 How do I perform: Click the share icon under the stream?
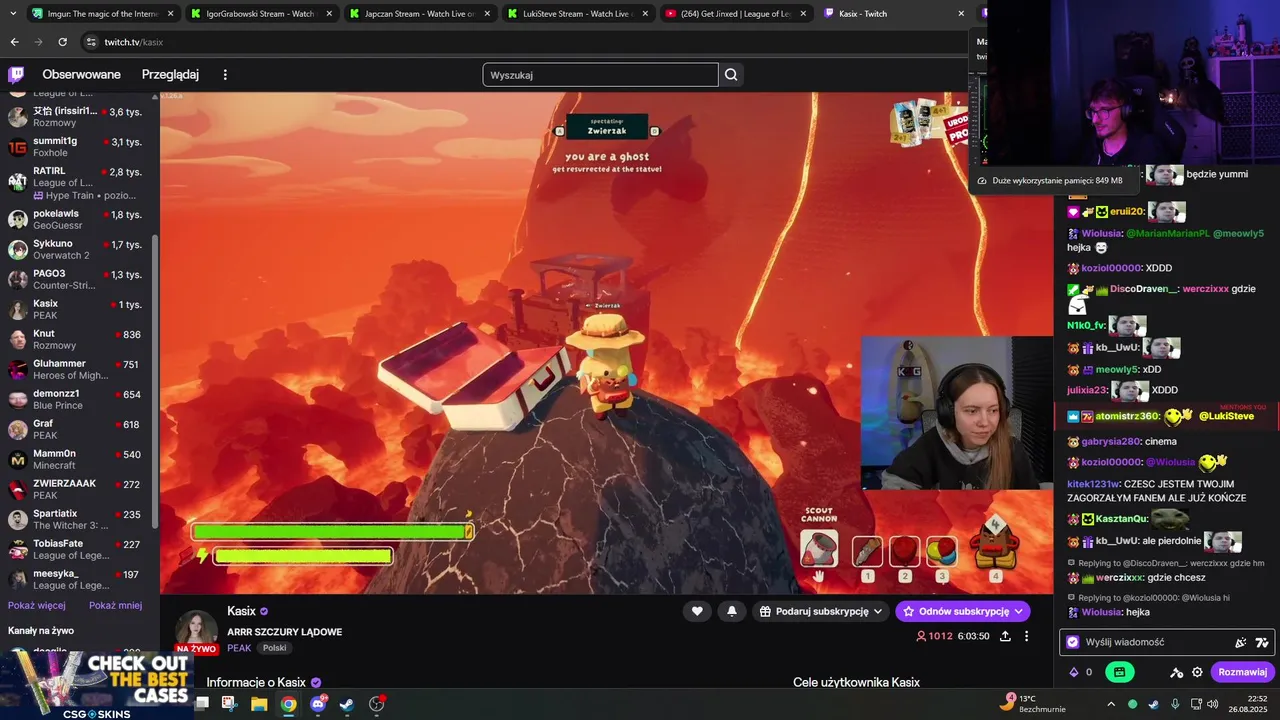tap(1005, 636)
